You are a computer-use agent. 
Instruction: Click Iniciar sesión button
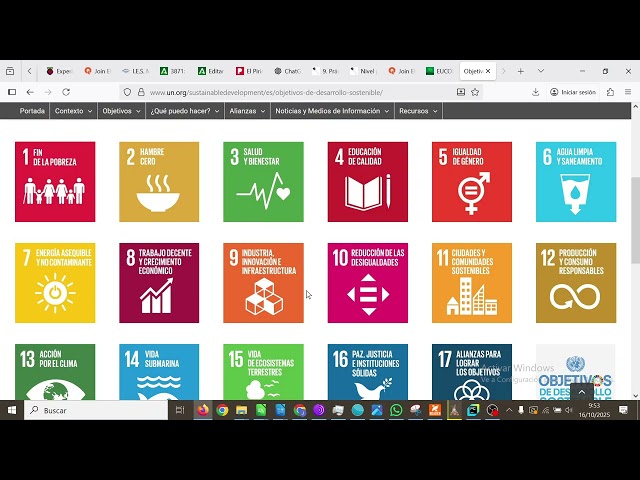pos(573,92)
